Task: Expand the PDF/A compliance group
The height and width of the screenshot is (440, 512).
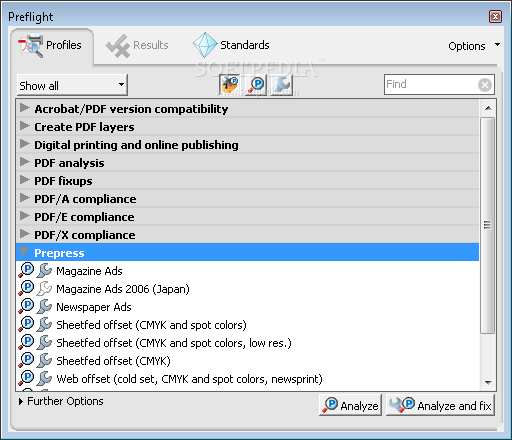Action: (24, 198)
